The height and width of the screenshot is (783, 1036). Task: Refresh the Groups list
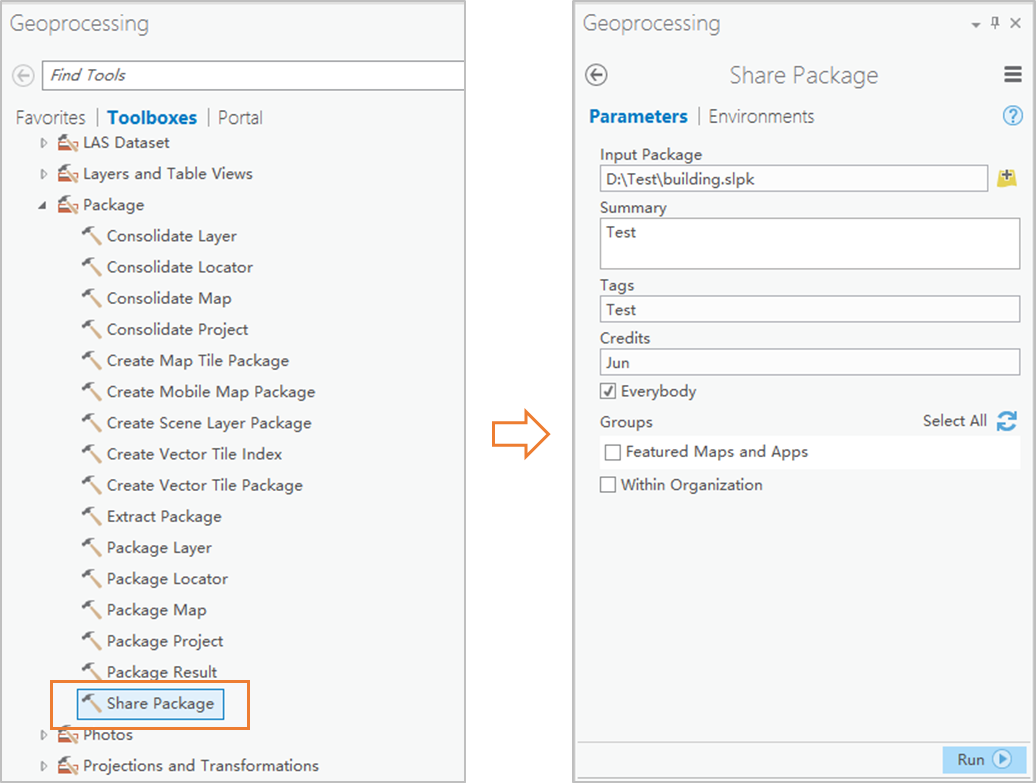1007,421
